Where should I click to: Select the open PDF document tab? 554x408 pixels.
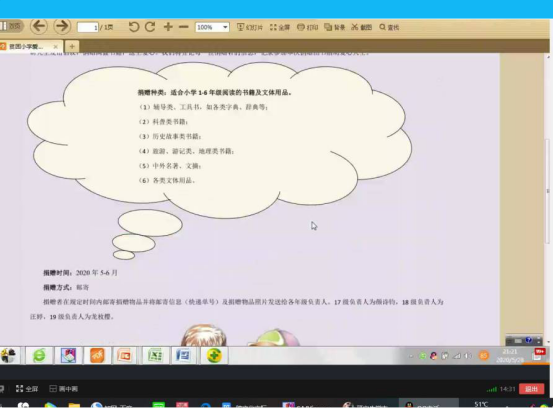click(29, 47)
